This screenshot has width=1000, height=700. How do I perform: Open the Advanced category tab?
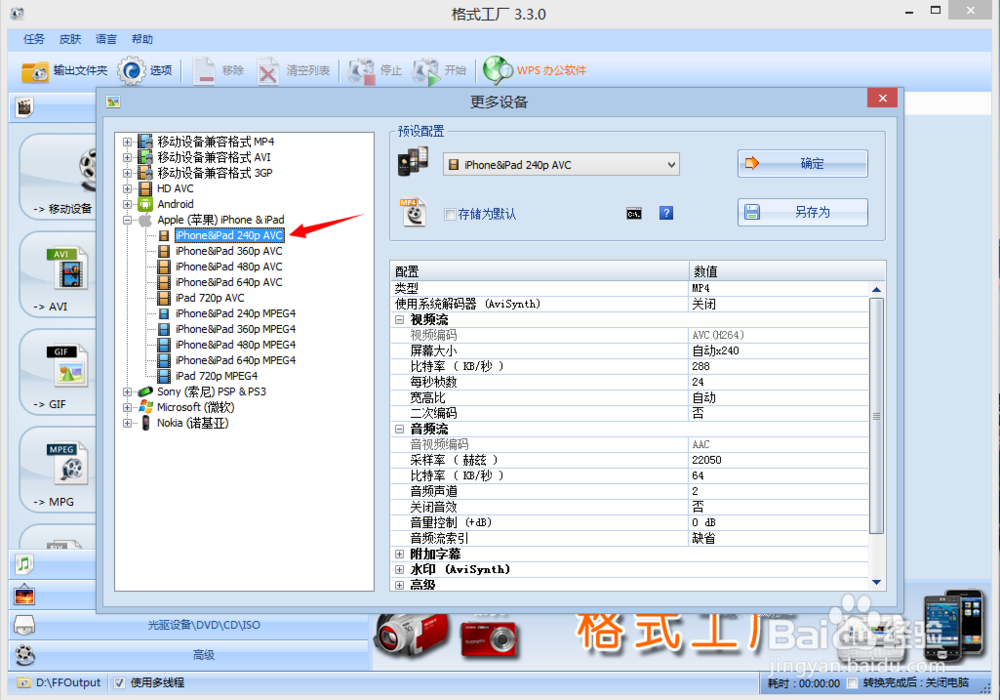click(204, 655)
